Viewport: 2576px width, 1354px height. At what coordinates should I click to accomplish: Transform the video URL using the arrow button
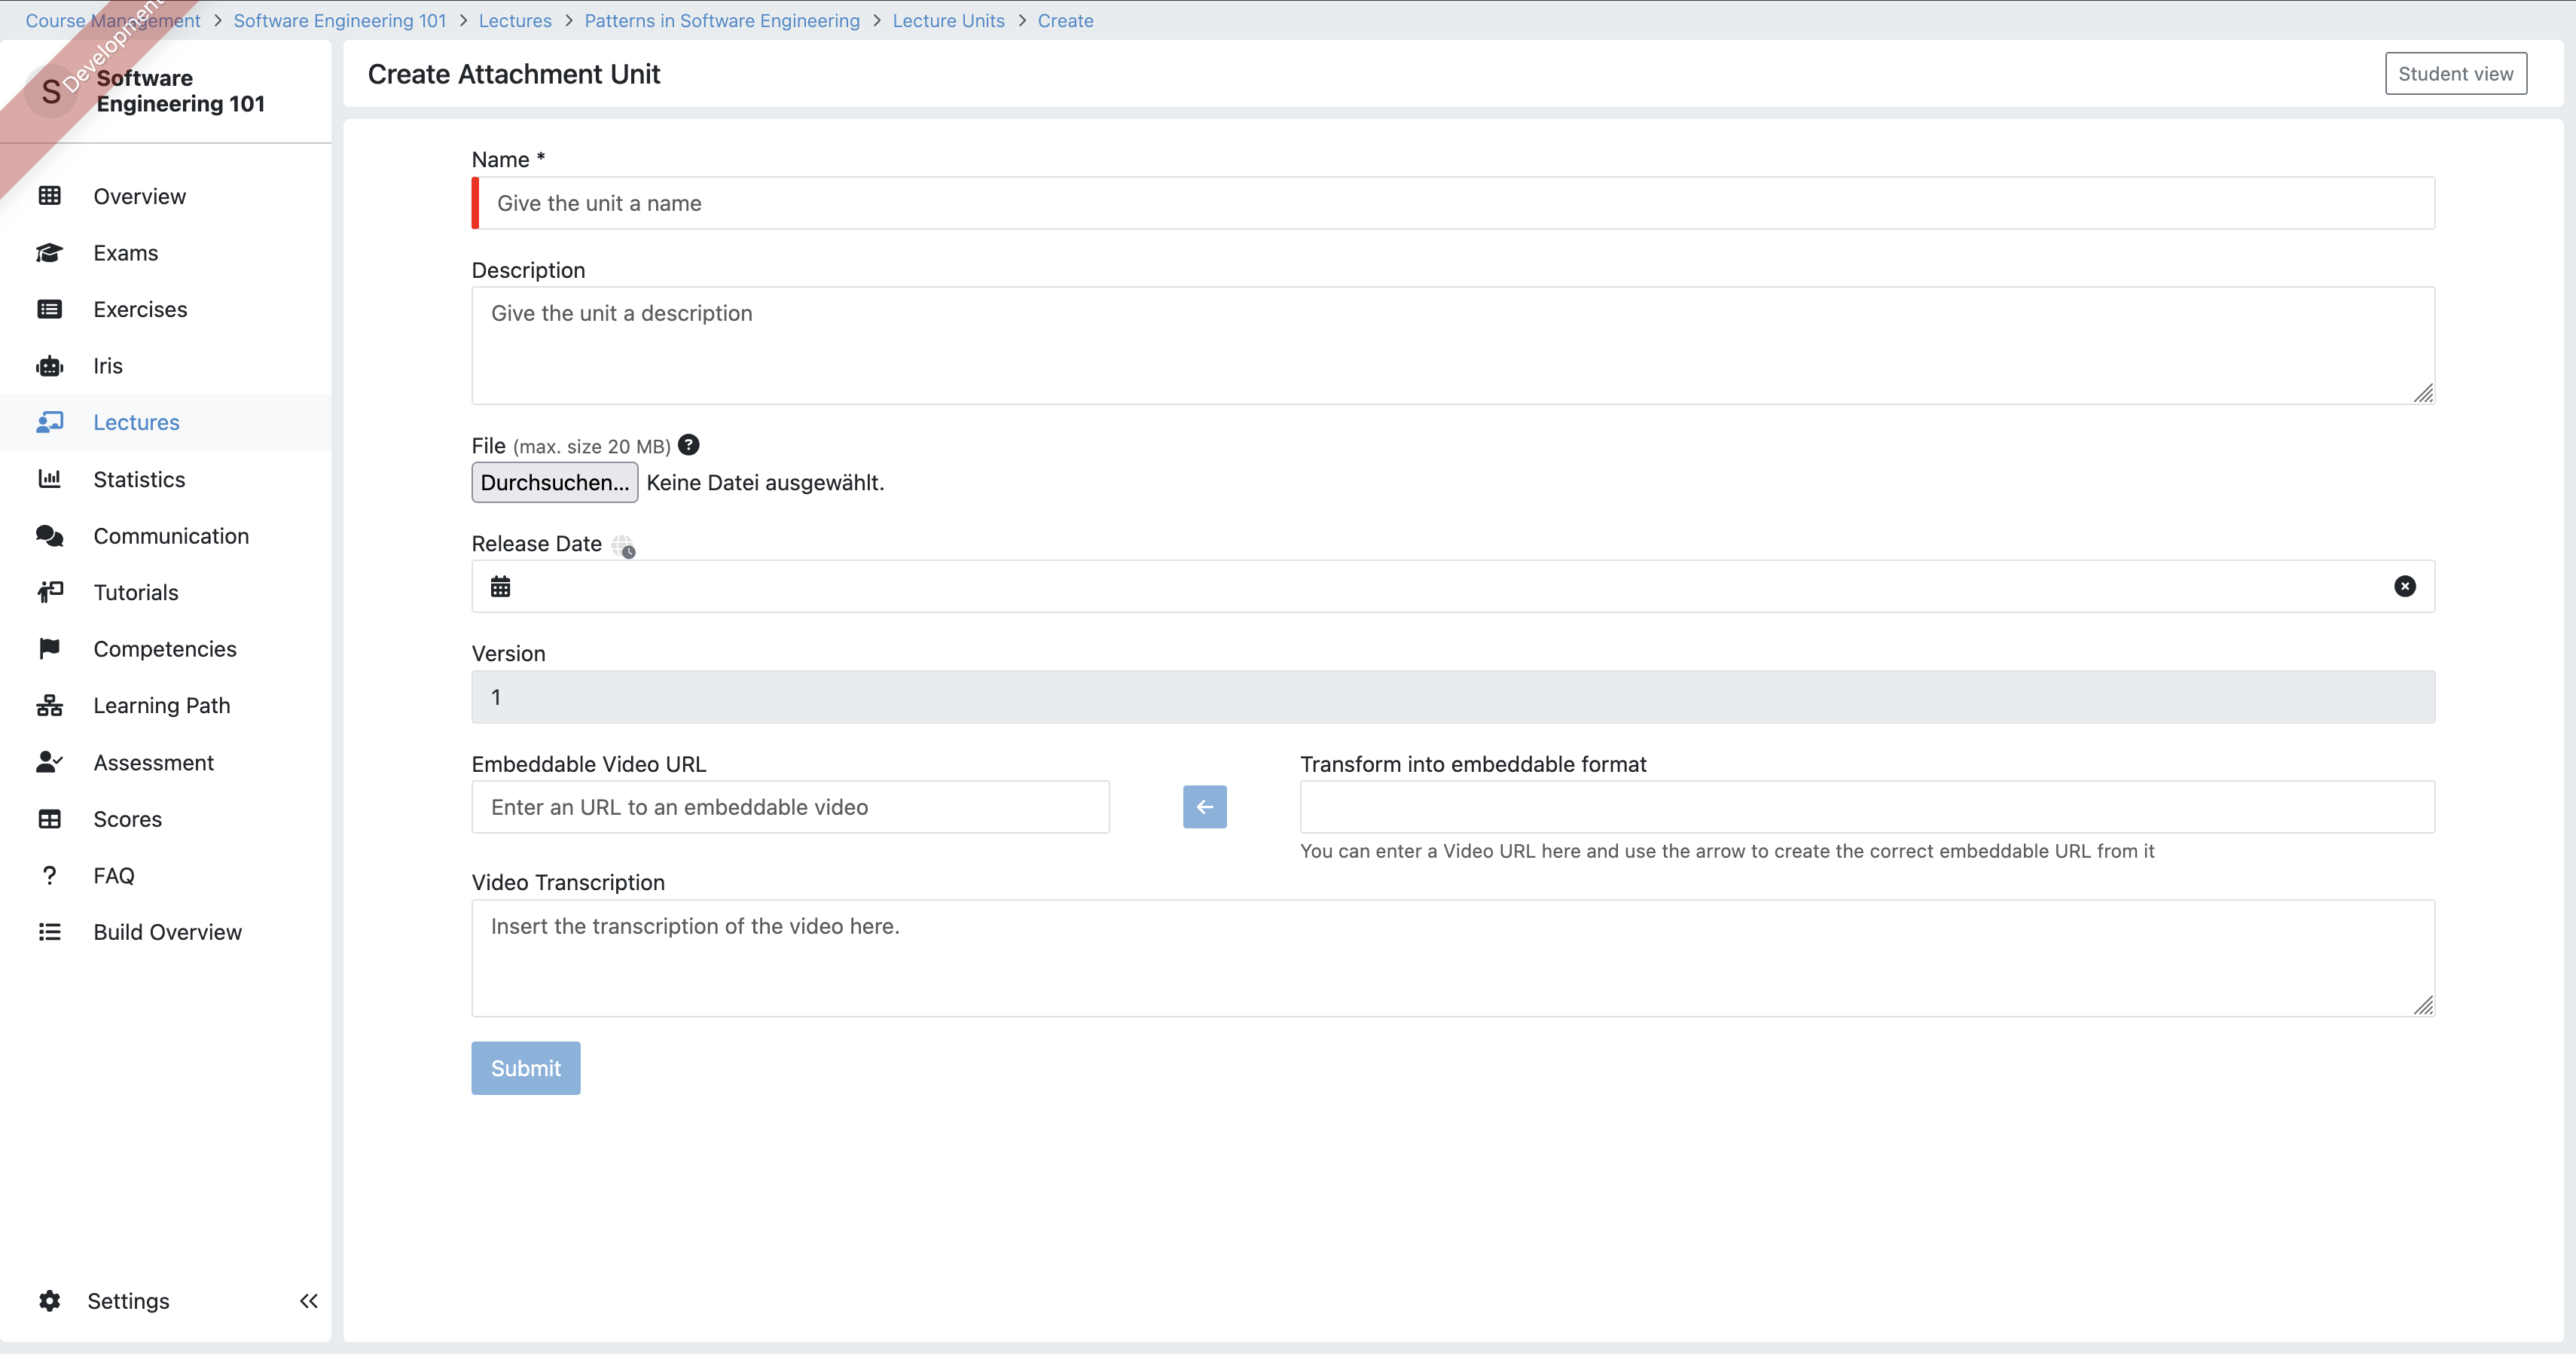(1203, 806)
